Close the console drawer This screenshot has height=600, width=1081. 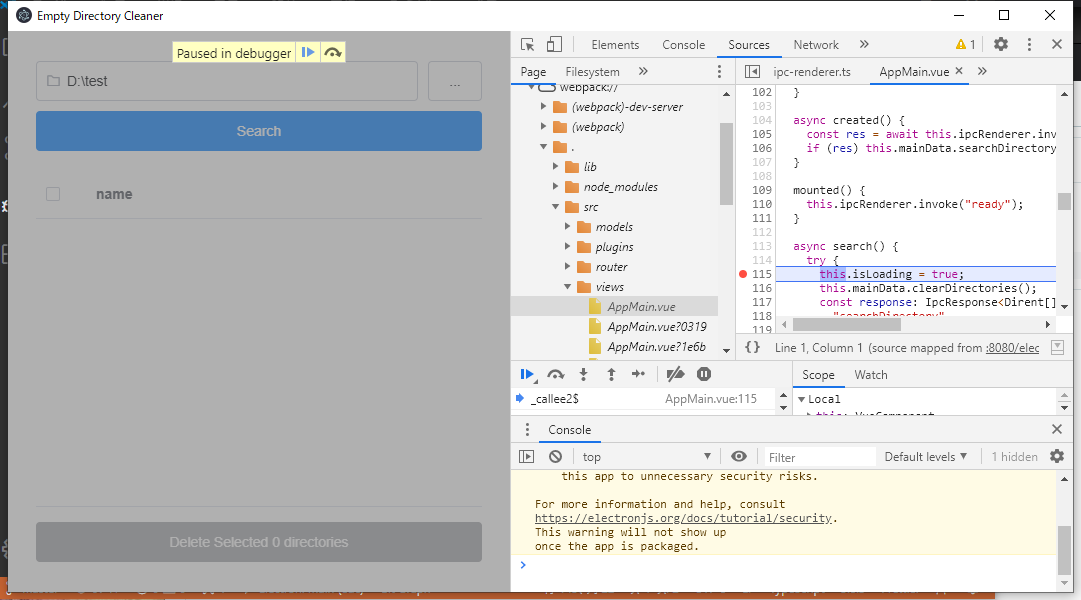tap(1057, 429)
